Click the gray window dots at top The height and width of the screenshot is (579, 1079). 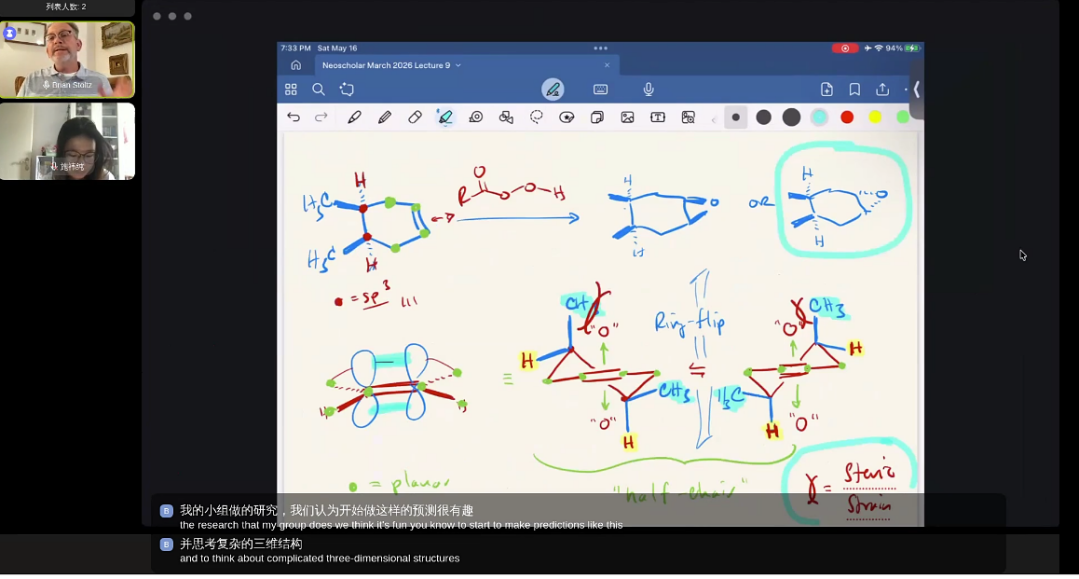172,16
